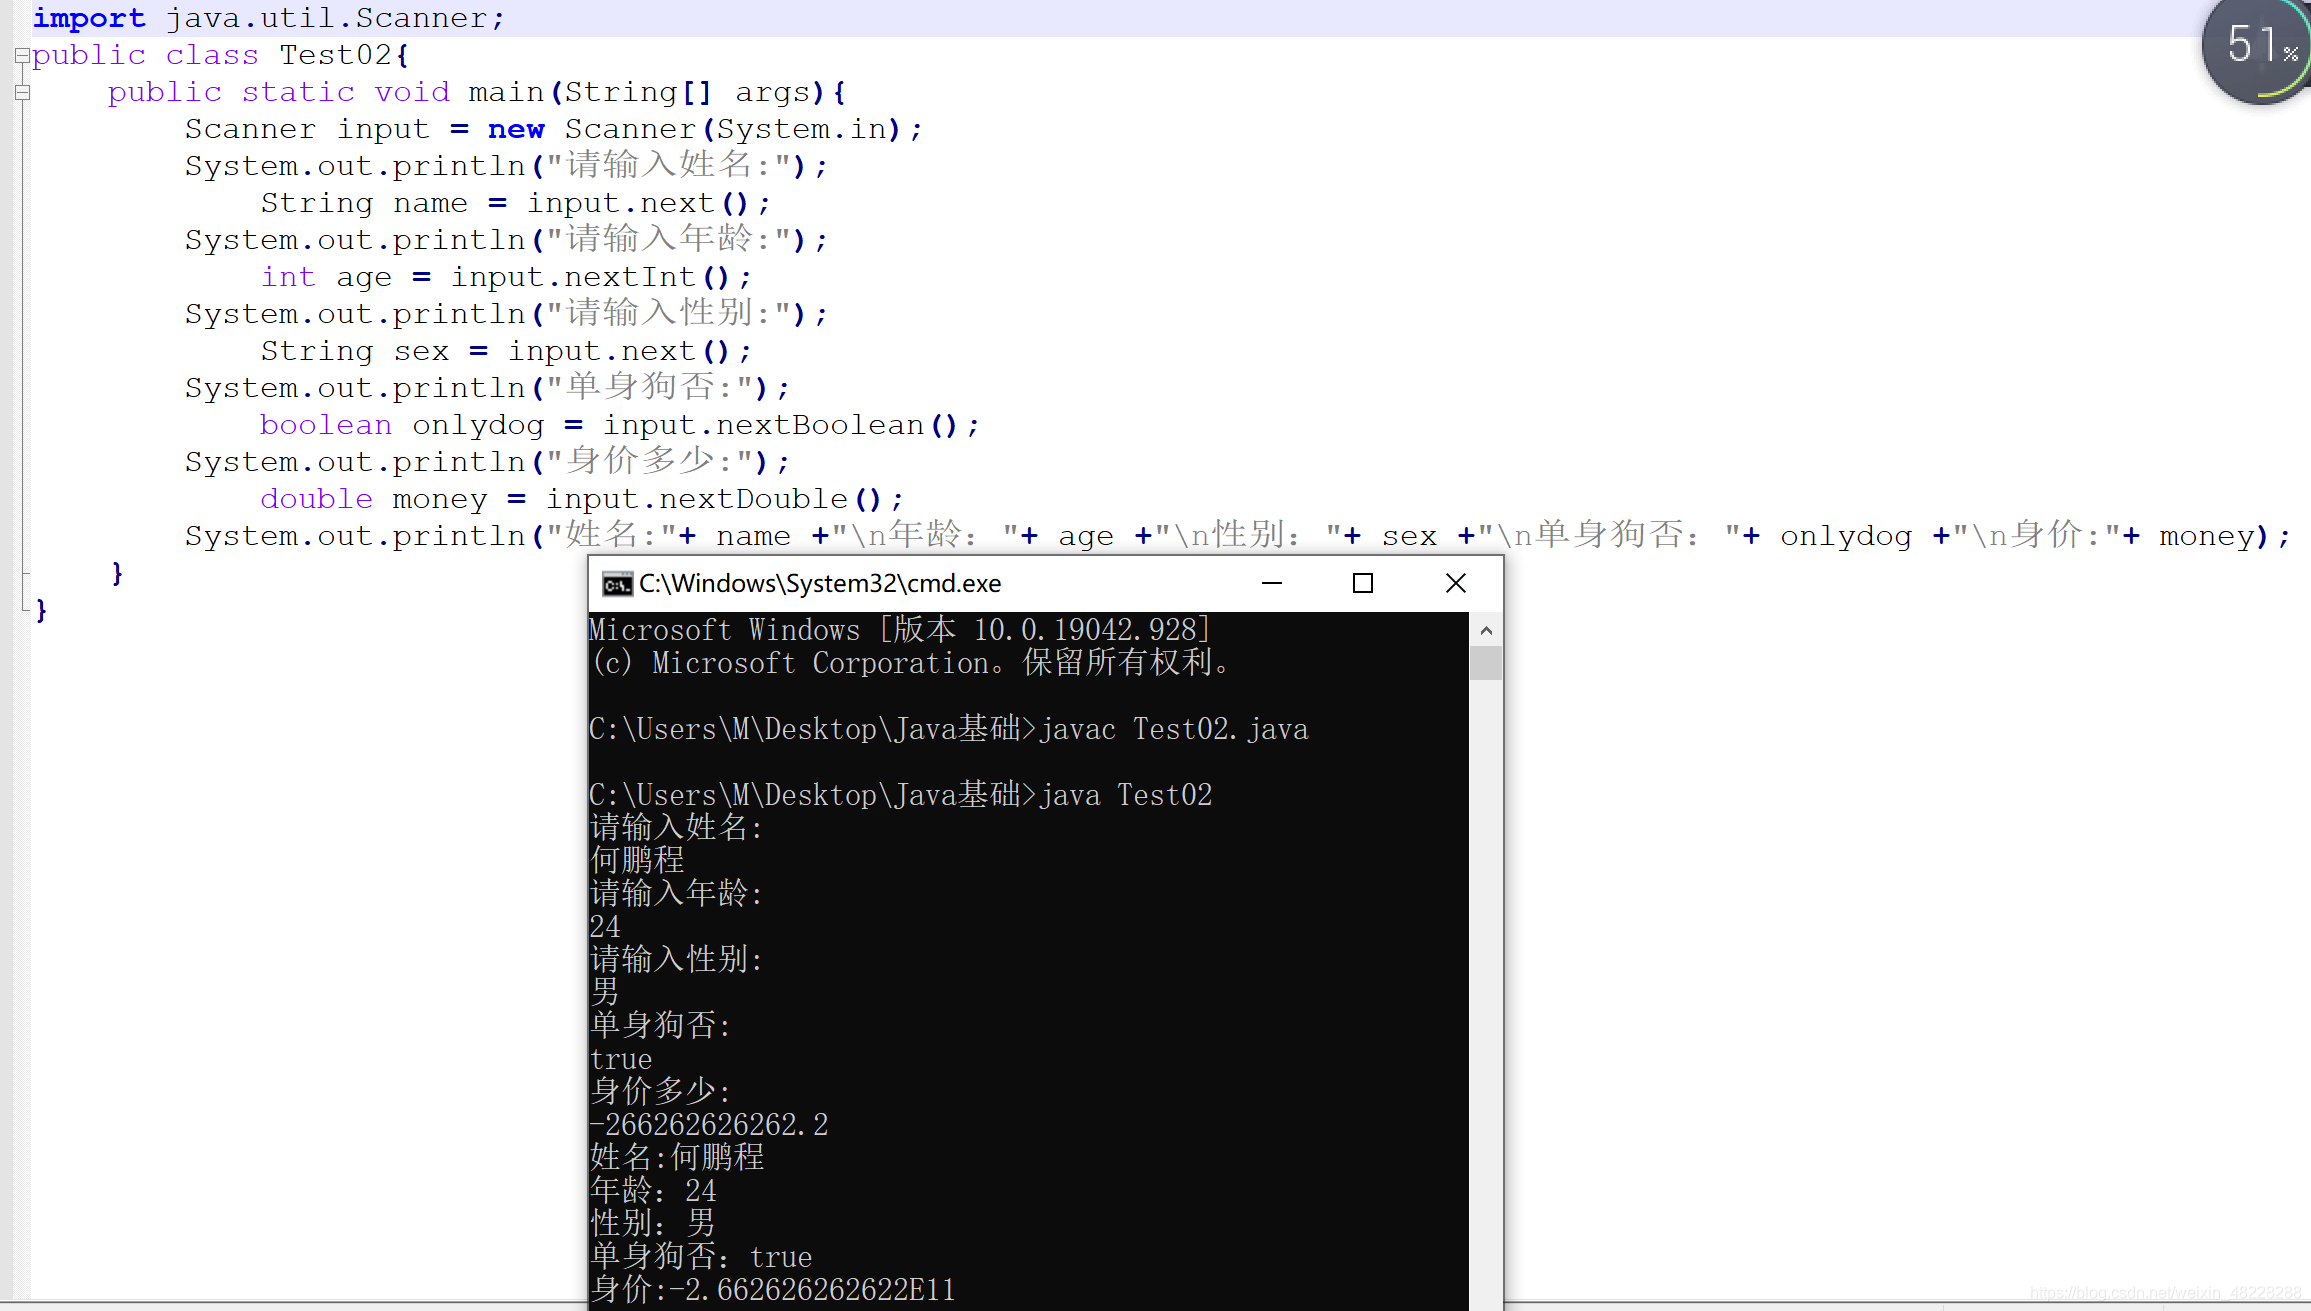This screenshot has height=1311, width=2311.
Task: Minimize the cmd.exe window
Action: [x=1271, y=583]
